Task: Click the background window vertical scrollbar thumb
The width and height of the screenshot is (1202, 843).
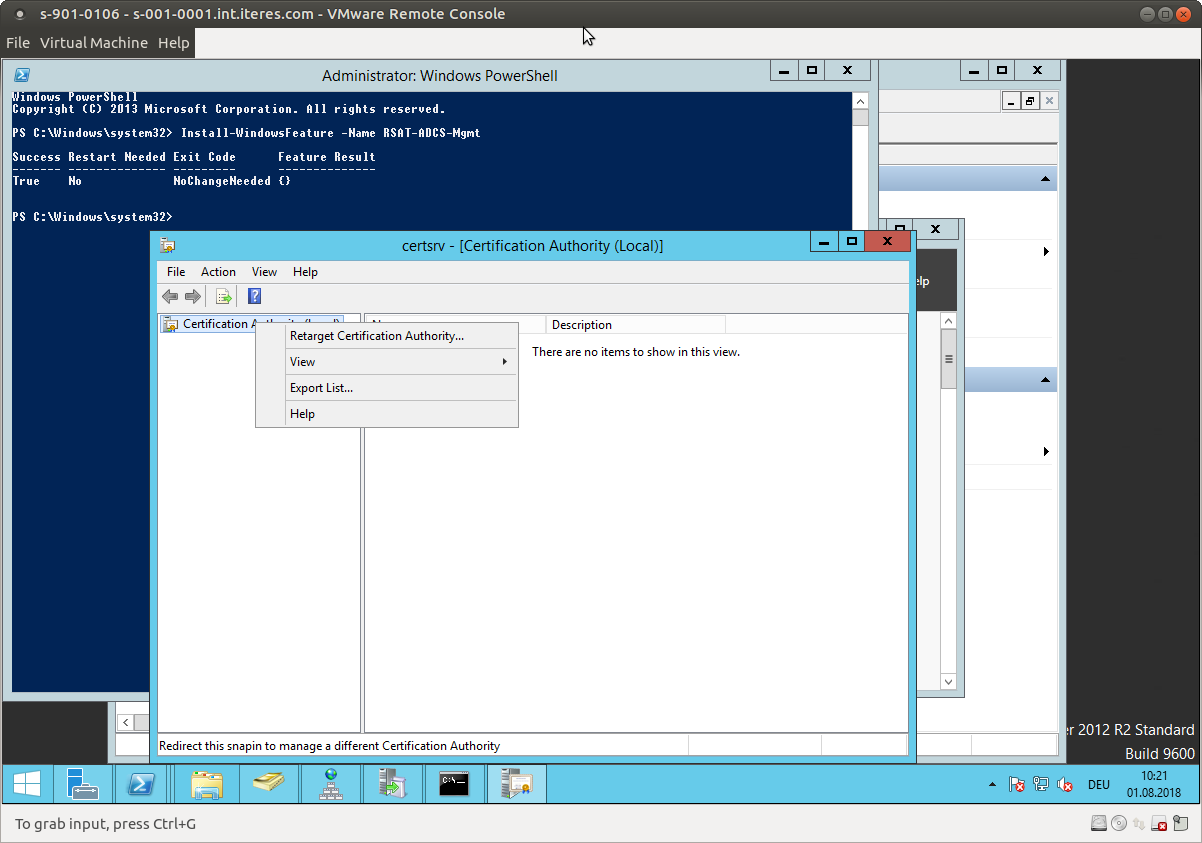Action: coord(949,359)
